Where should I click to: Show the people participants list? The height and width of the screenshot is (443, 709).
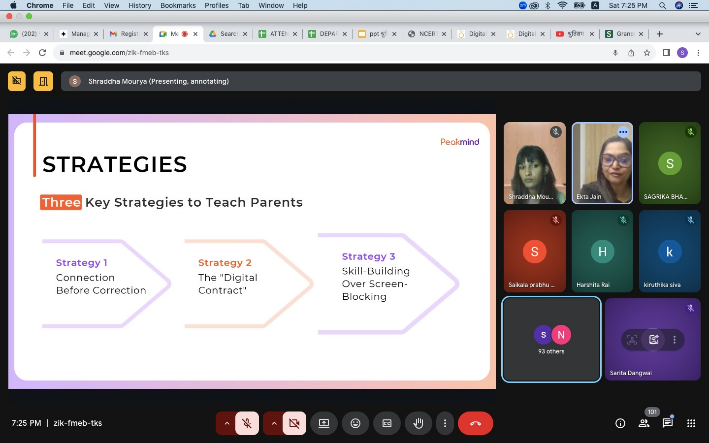click(643, 423)
